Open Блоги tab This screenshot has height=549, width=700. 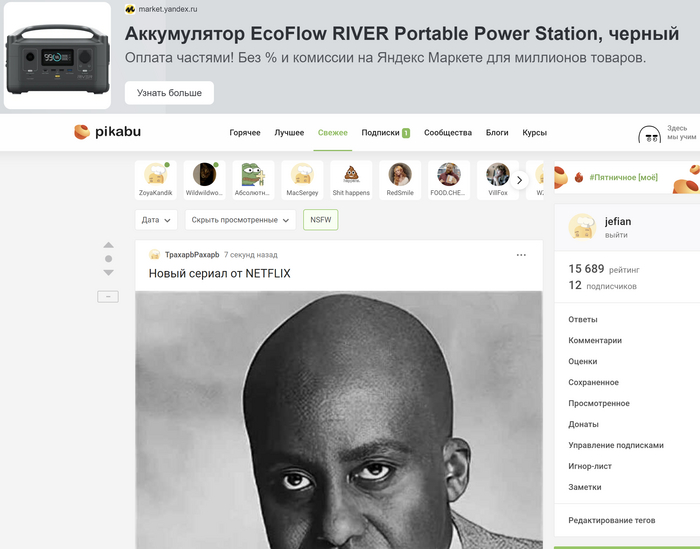(x=497, y=133)
